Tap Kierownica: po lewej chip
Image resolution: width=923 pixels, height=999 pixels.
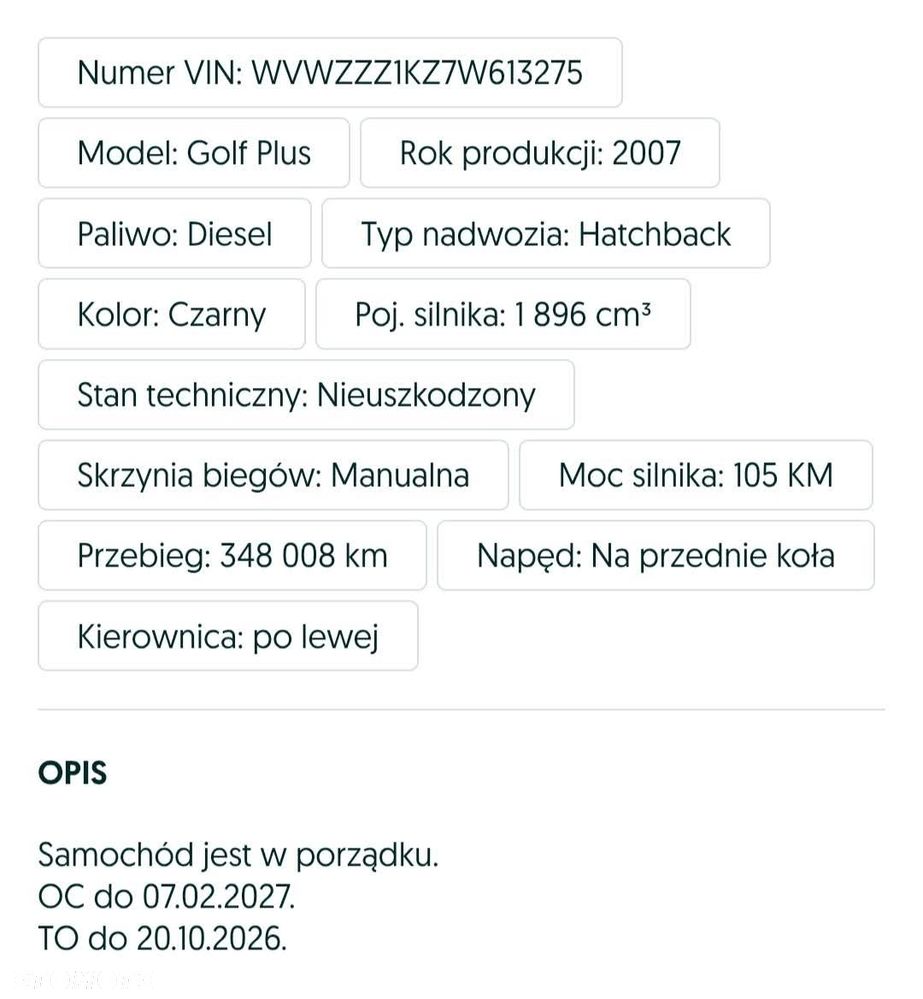[x=228, y=636]
